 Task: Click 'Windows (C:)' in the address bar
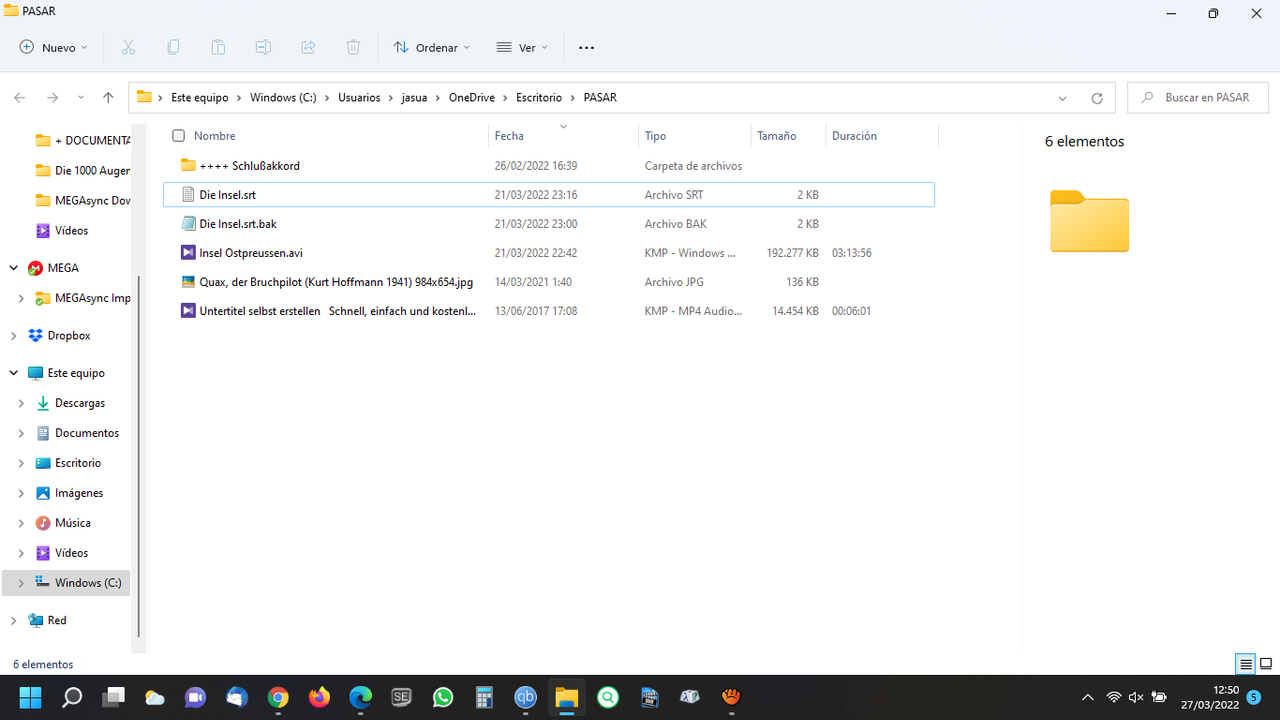tap(283, 98)
